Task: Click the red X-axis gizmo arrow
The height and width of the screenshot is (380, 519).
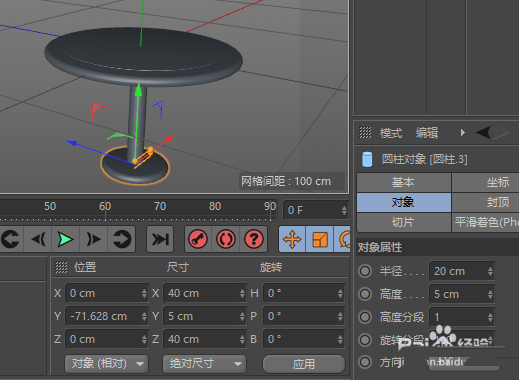Action: [169, 138]
